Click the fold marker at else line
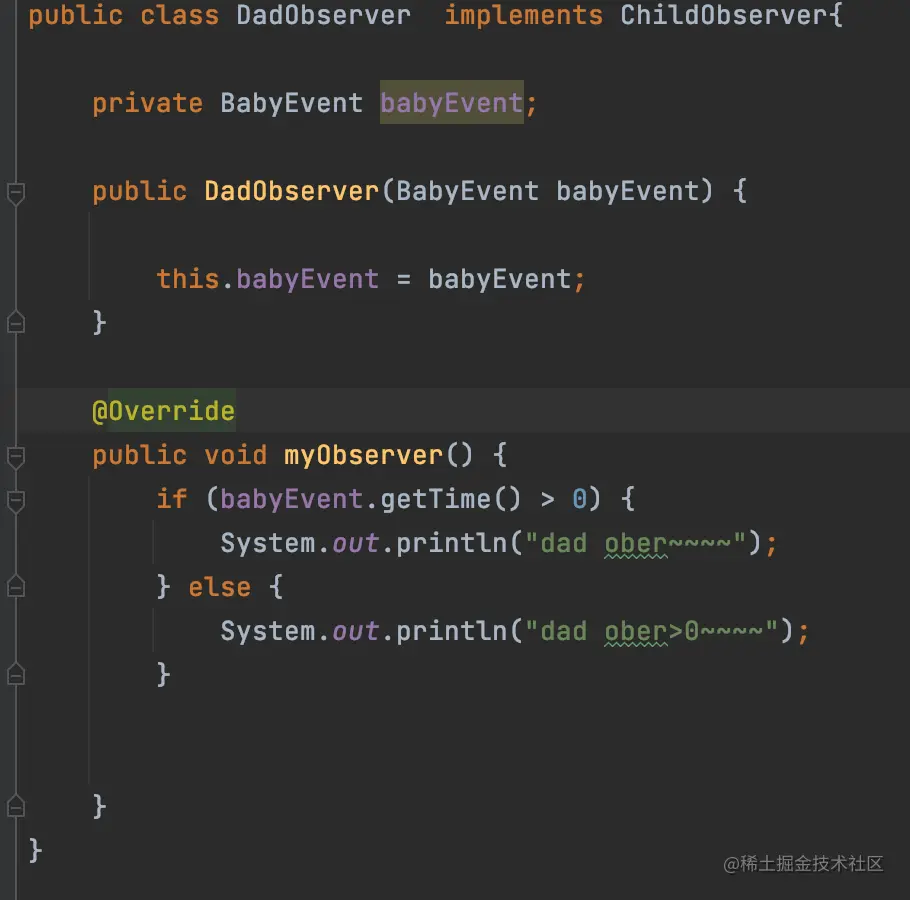Viewport: 910px width, 900px height. click(x=16, y=586)
